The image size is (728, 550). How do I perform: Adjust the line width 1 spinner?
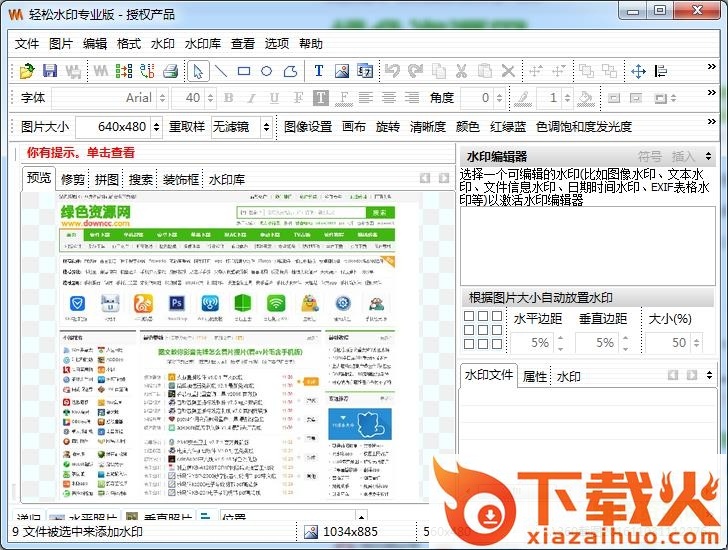point(567,98)
